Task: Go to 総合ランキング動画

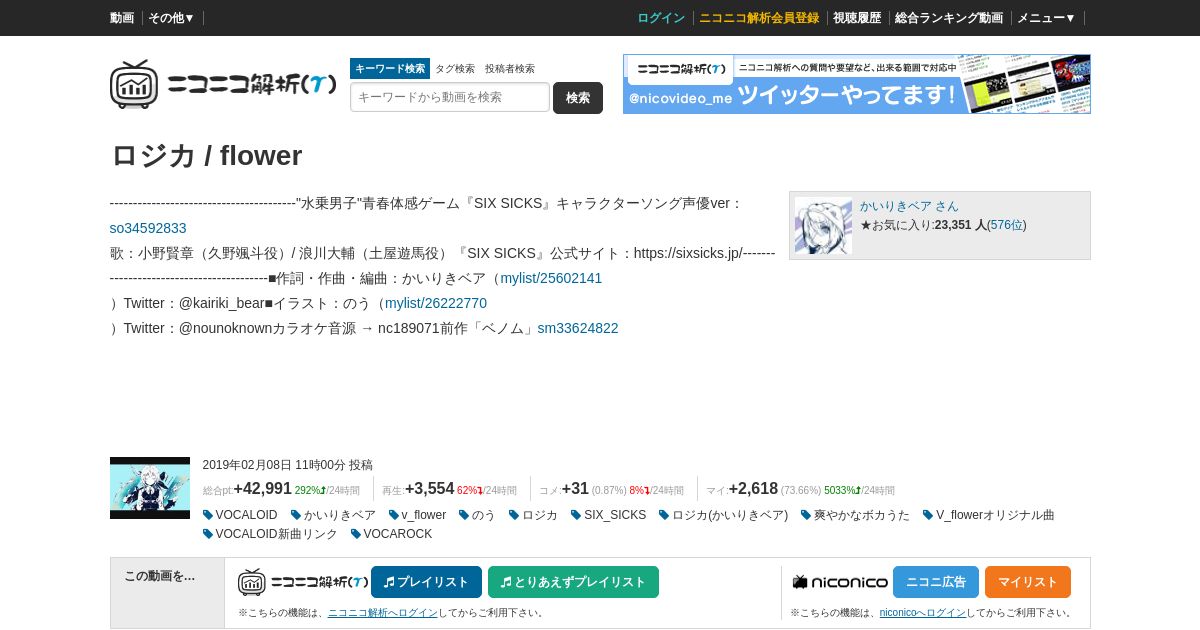Action: click(949, 18)
